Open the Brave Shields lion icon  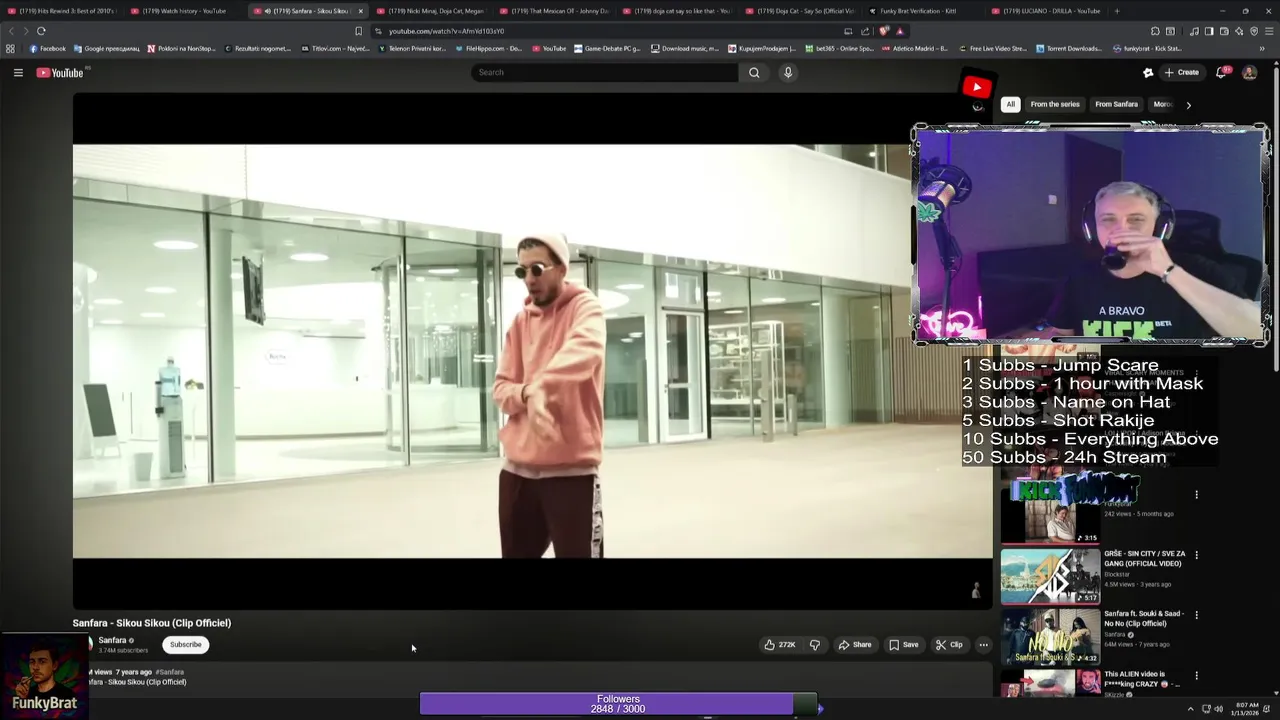click(883, 31)
